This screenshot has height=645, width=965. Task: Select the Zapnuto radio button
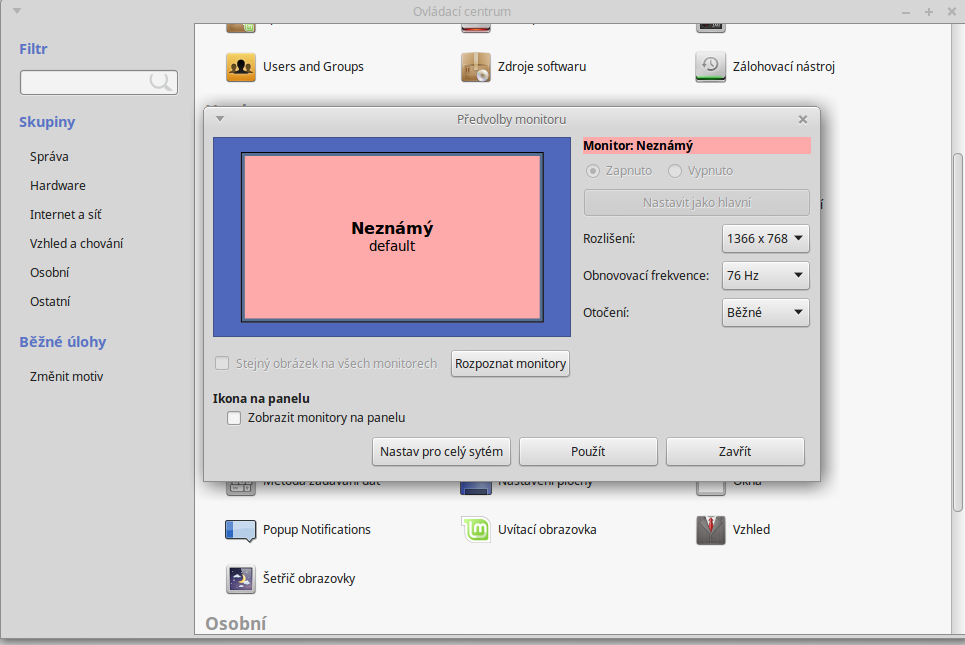click(x=593, y=171)
